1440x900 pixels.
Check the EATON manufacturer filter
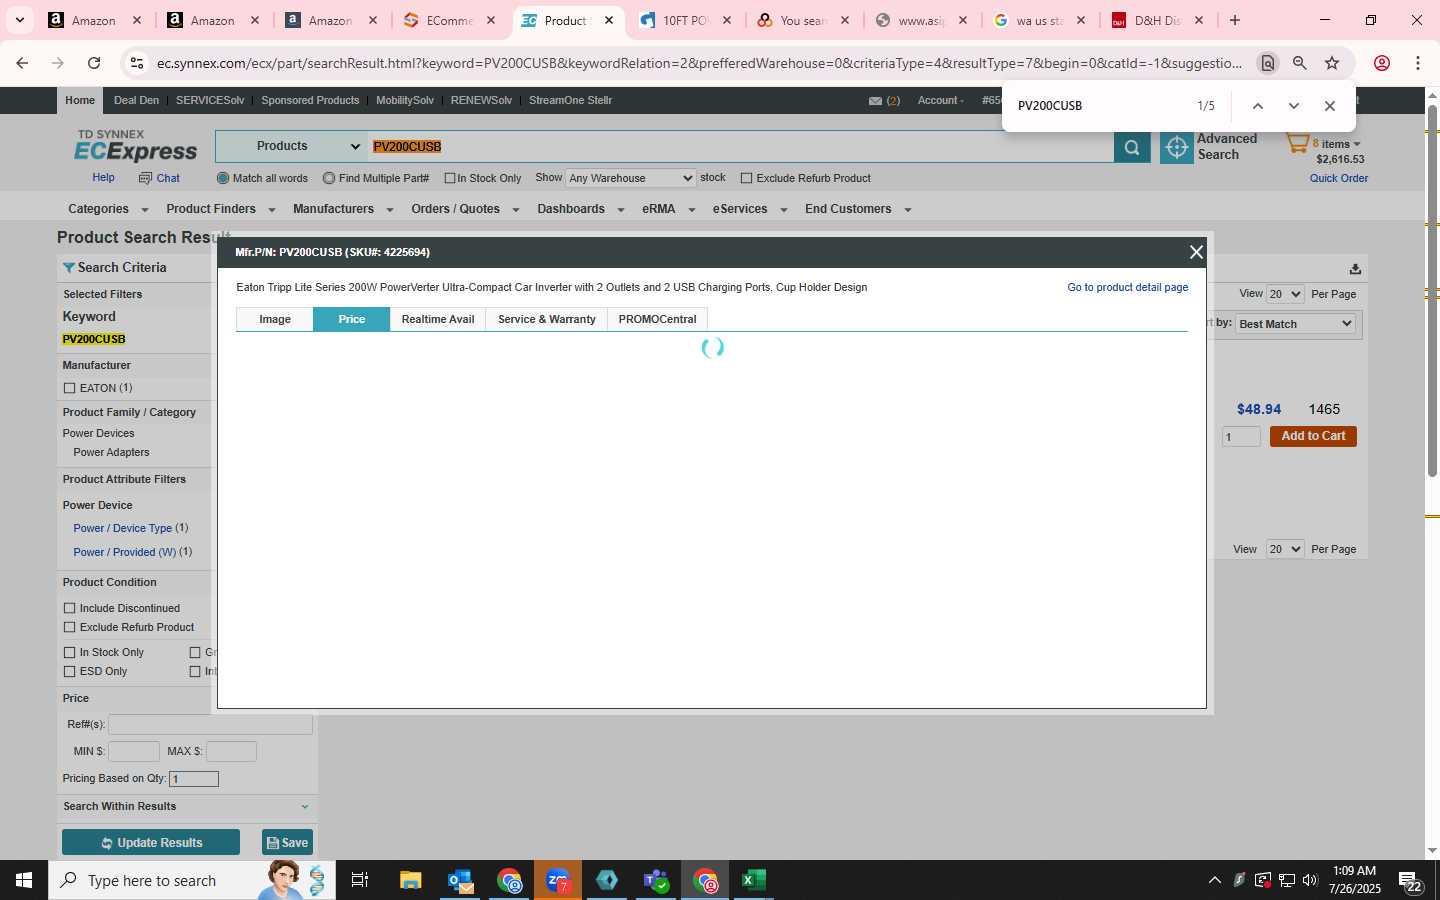click(x=69, y=388)
